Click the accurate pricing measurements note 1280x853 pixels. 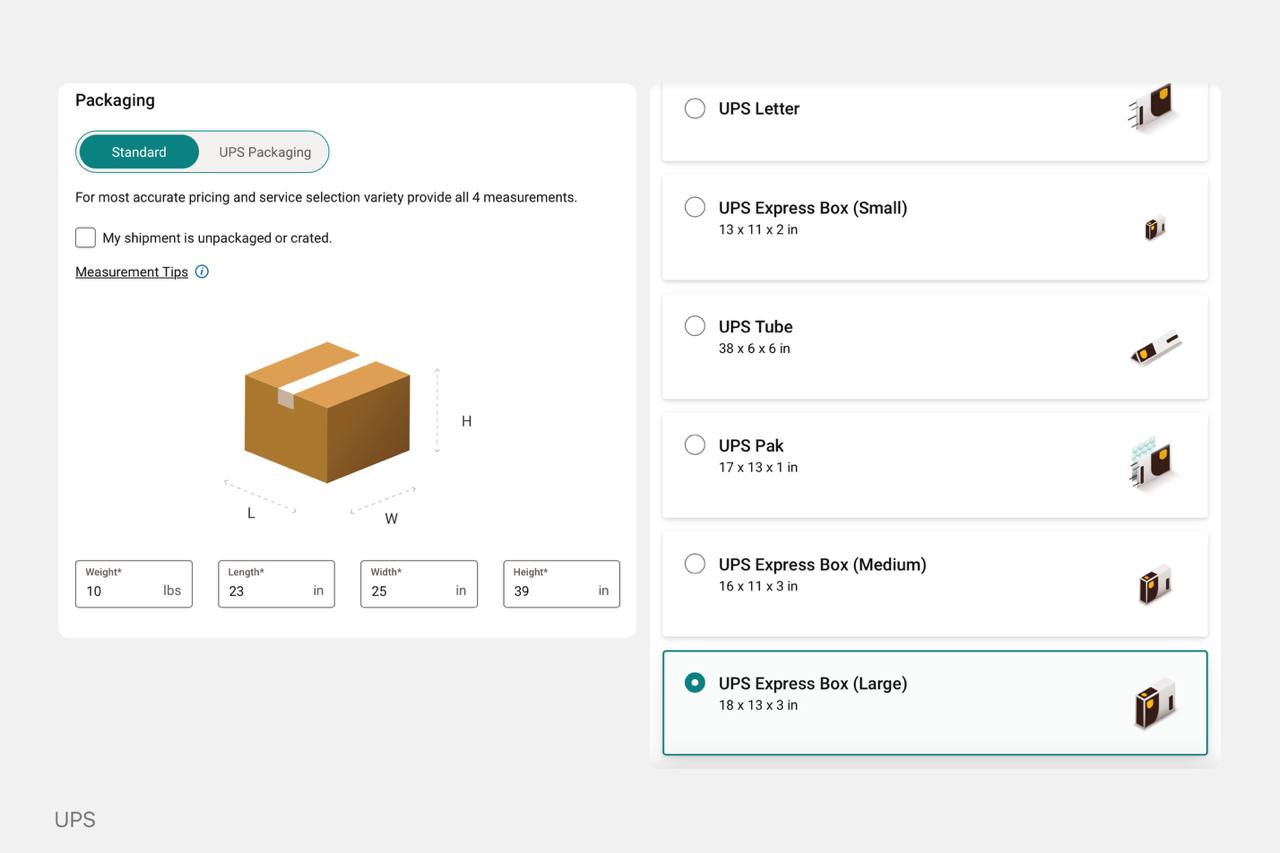coord(326,198)
